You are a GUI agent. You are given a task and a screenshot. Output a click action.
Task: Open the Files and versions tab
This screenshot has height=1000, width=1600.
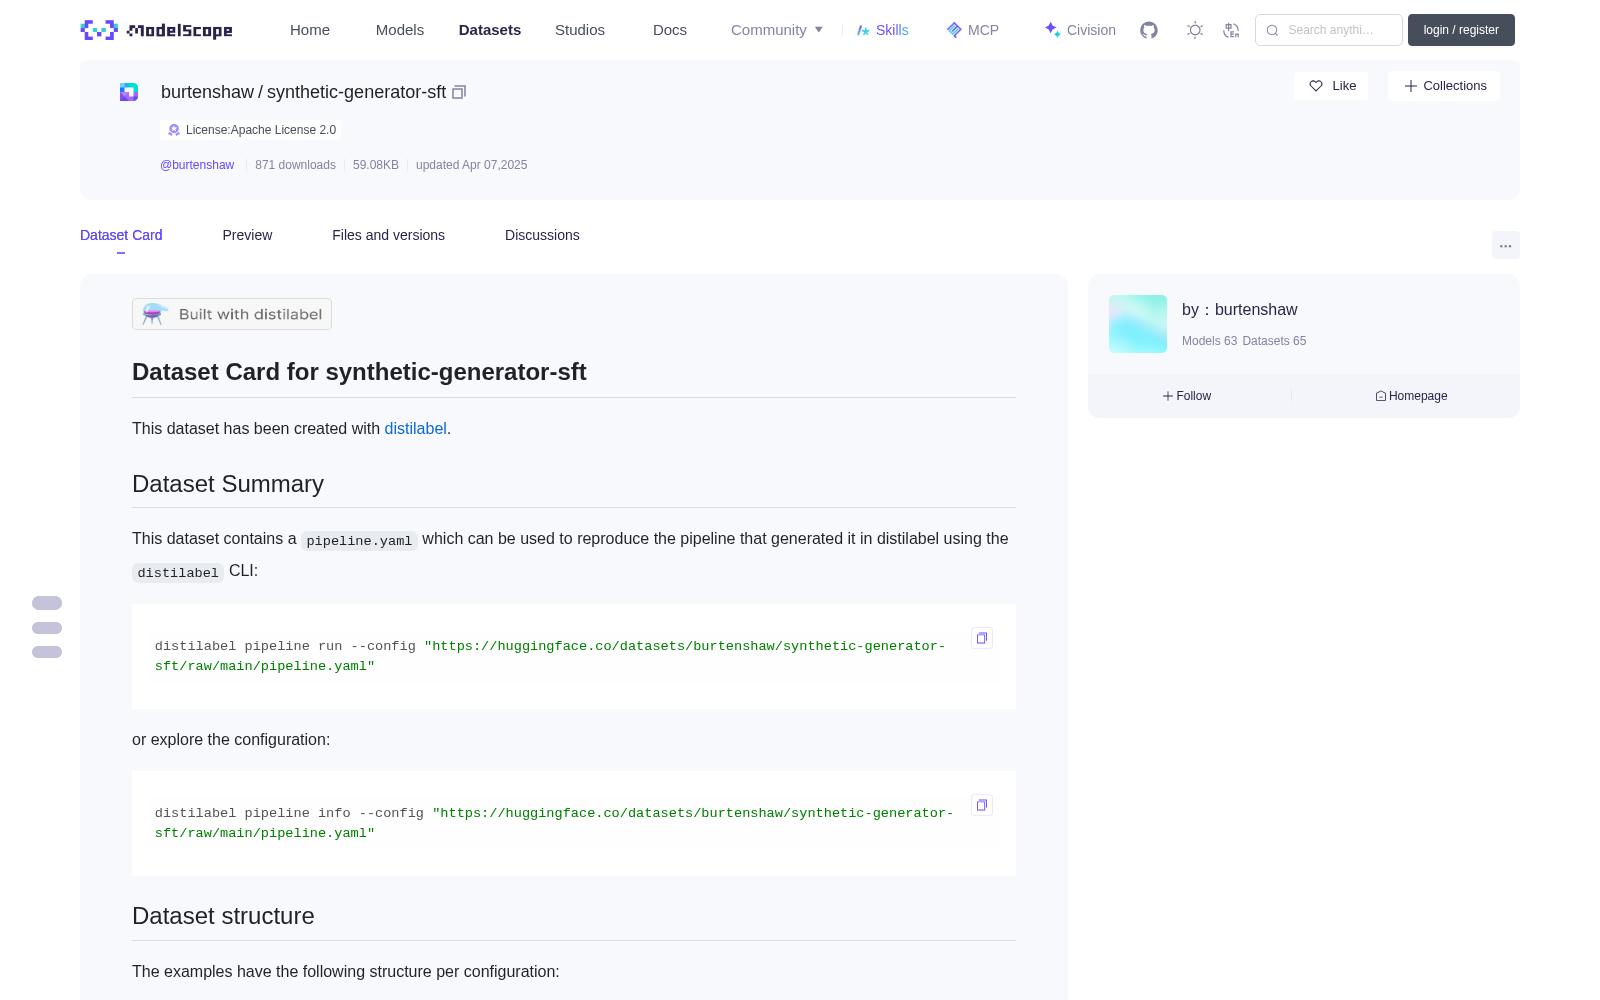pyautogui.click(x=388, y=235)
